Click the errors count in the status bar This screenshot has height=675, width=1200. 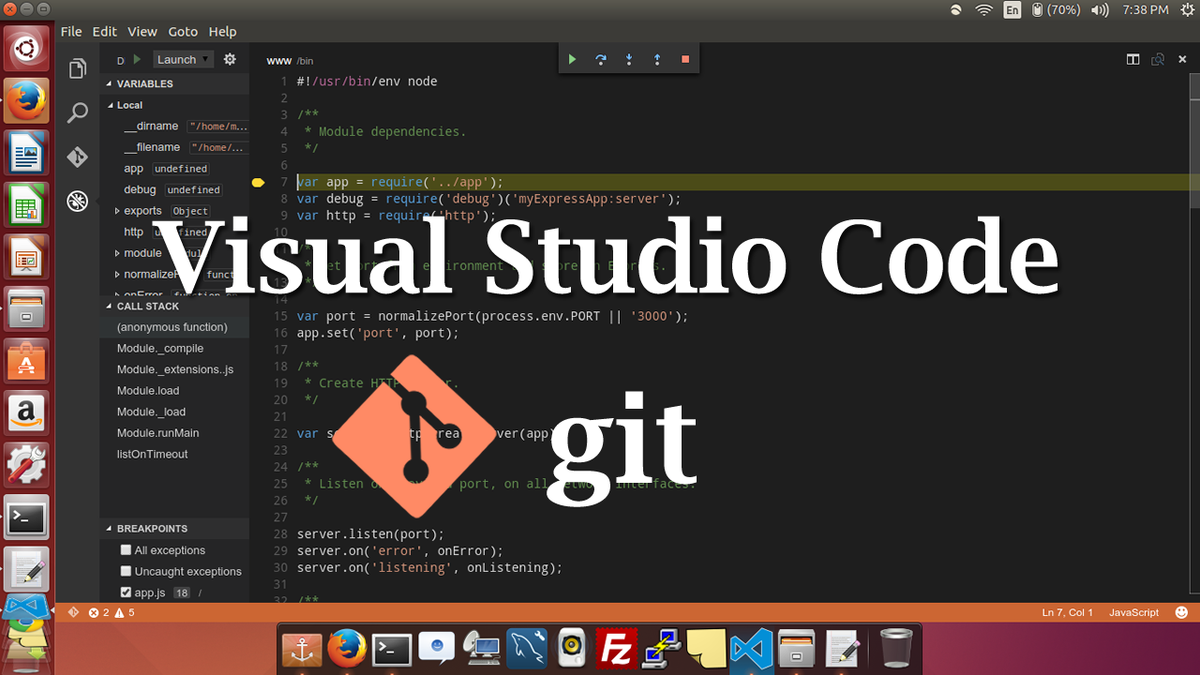[98, 612]
